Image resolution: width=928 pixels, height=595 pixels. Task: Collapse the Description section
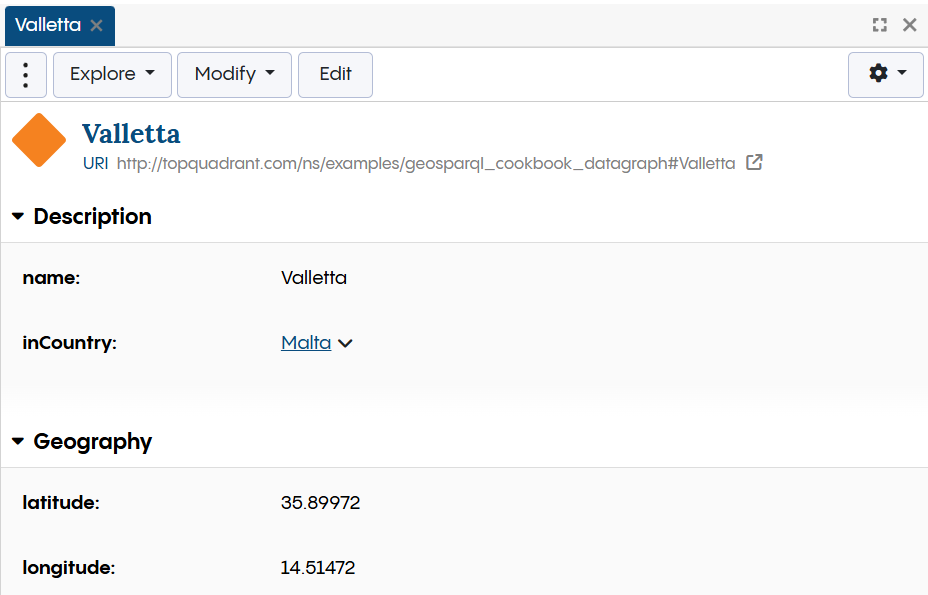coord(18,217)
